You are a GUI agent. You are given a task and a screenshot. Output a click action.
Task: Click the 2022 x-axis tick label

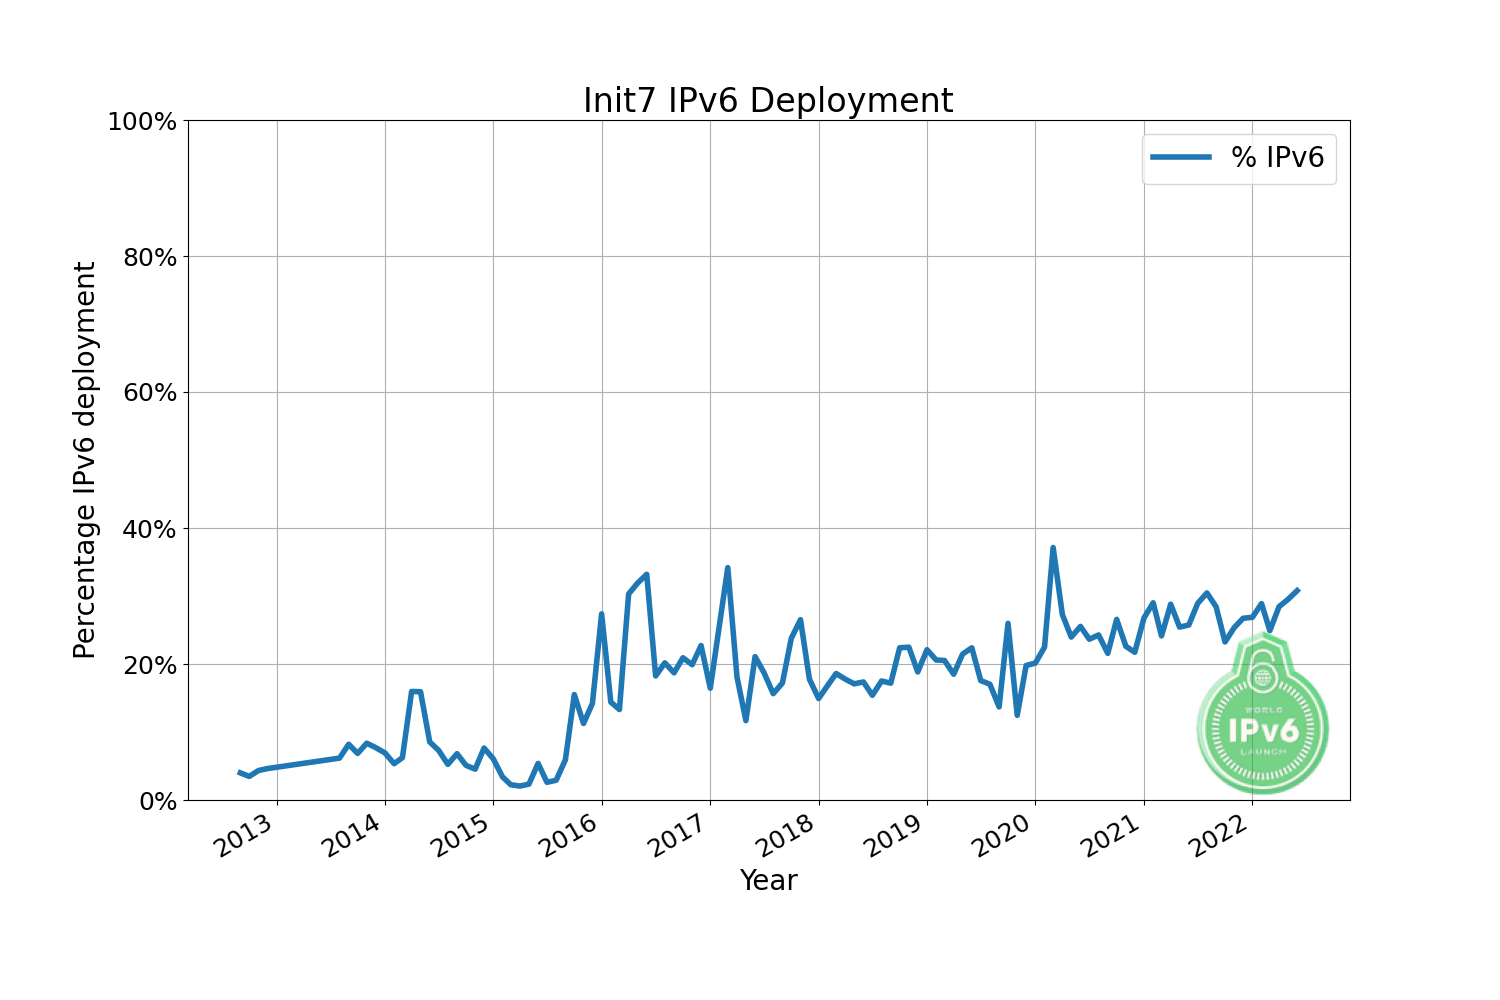click(x=1219, y=836)
